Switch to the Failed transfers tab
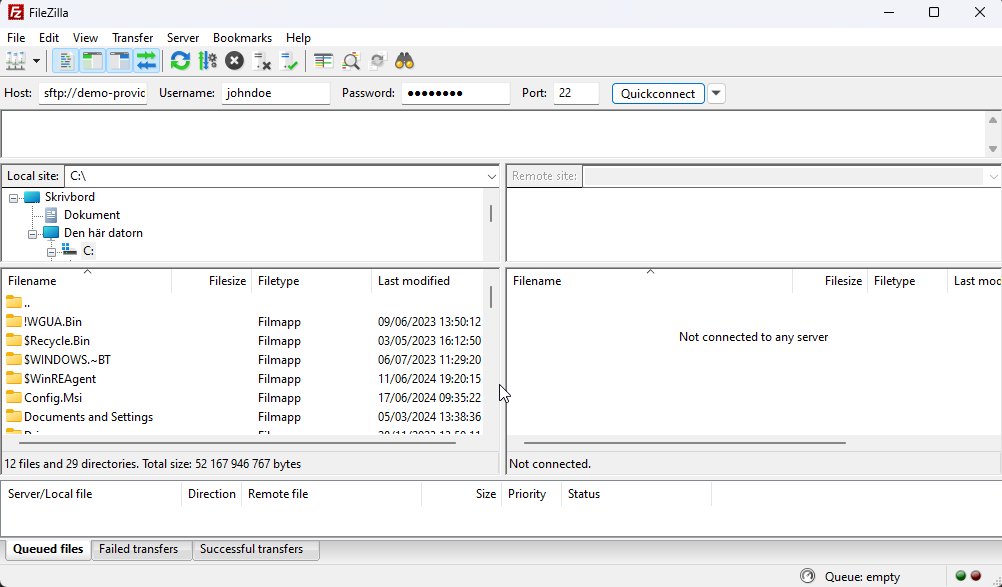Image resolution: width=1002 pixels, height=587 pixels. 138,549
